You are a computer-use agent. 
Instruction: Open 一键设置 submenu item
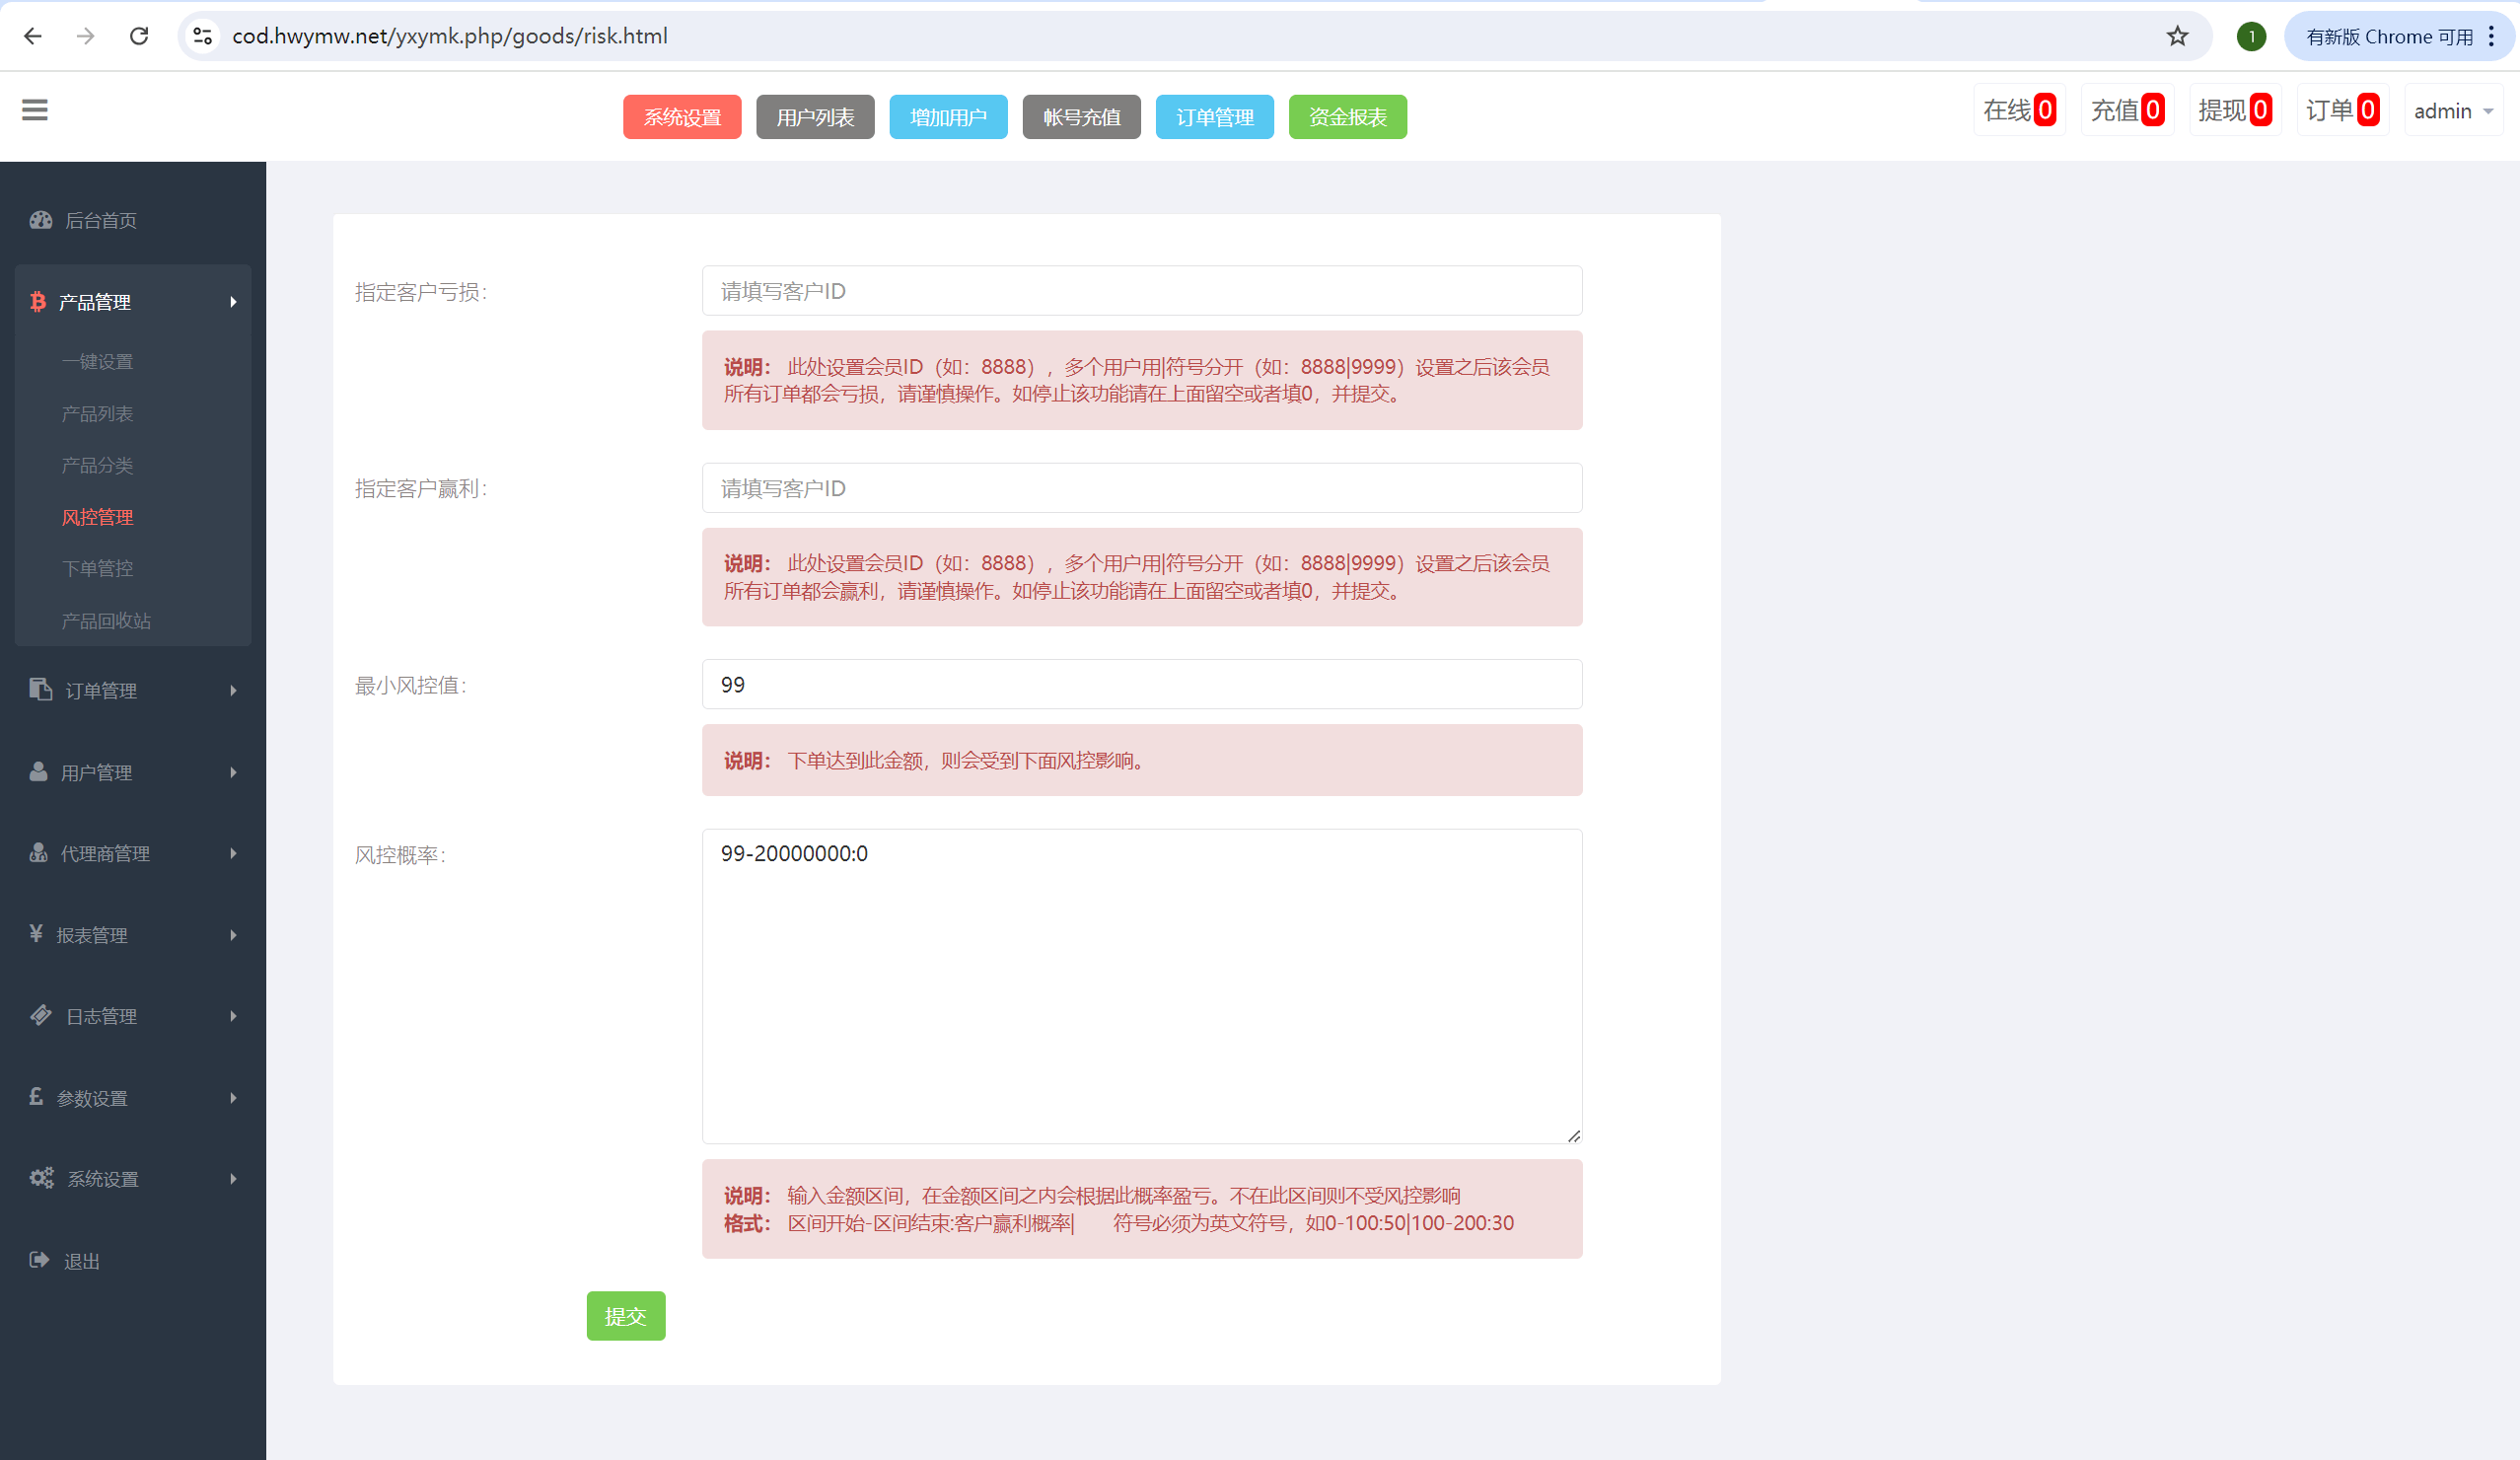point(97,362)
